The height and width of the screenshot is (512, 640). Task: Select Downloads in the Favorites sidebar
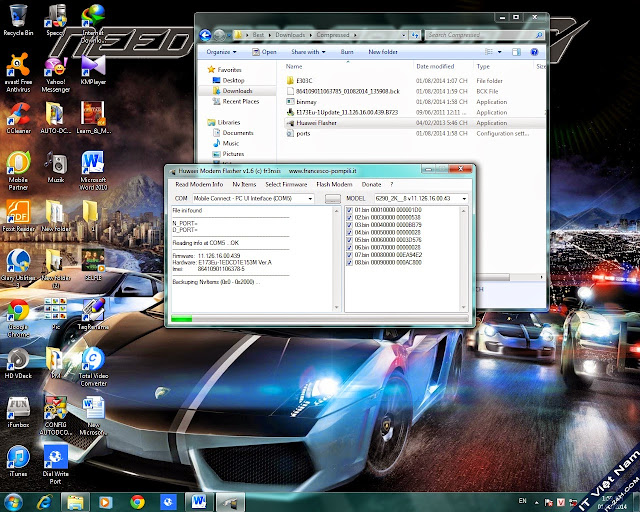[x=237, y=91]
